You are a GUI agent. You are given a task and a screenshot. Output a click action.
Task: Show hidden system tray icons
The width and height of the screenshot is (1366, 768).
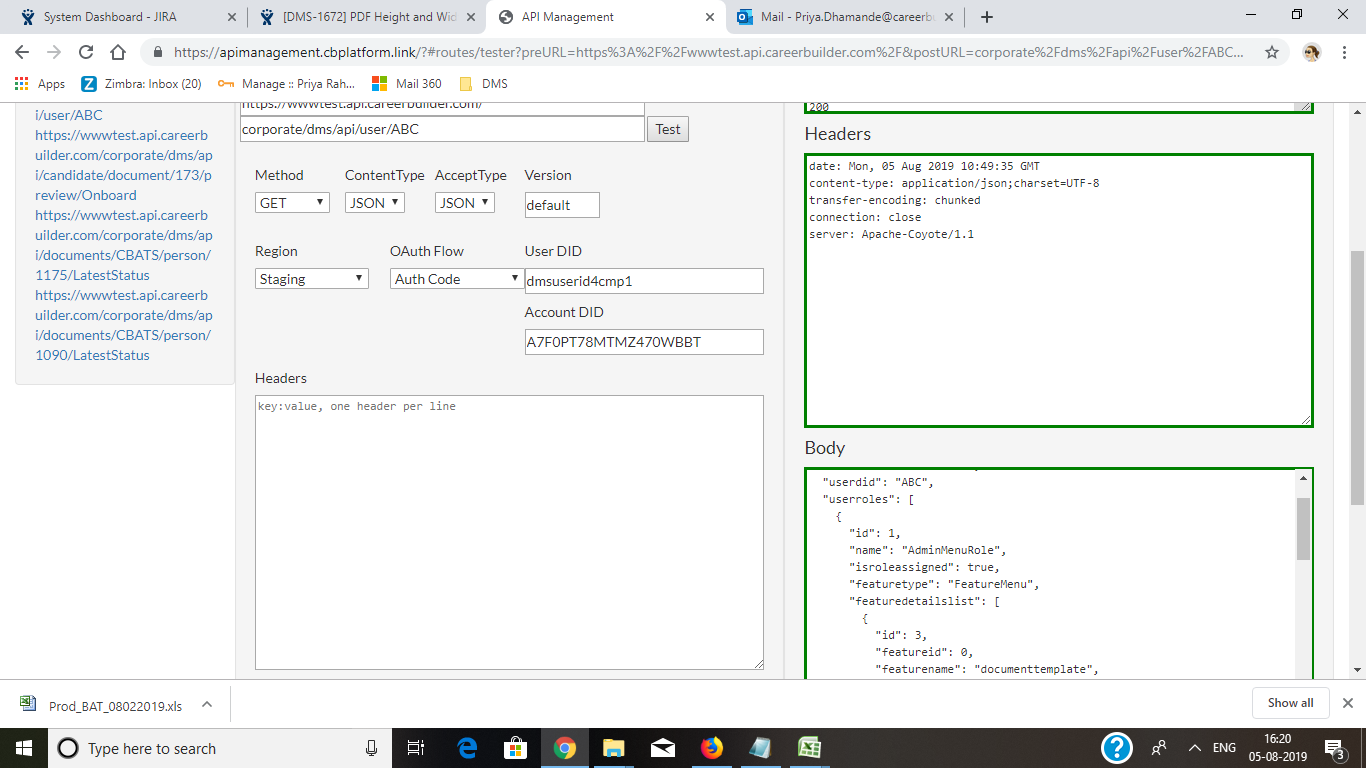tap(1194, 748)
